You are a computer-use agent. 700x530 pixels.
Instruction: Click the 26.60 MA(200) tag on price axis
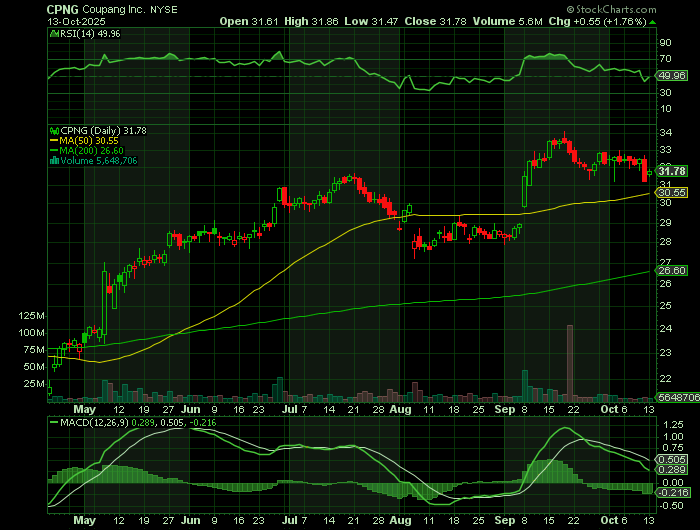(672, 271)
